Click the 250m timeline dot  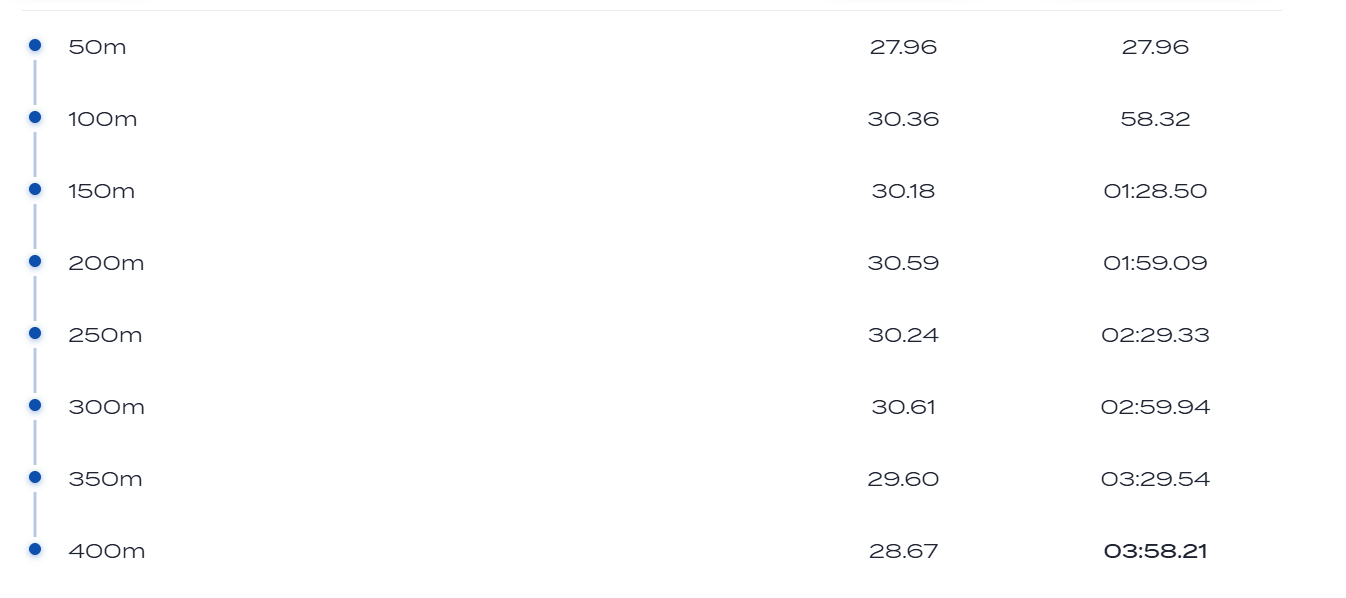click(35, 333)
